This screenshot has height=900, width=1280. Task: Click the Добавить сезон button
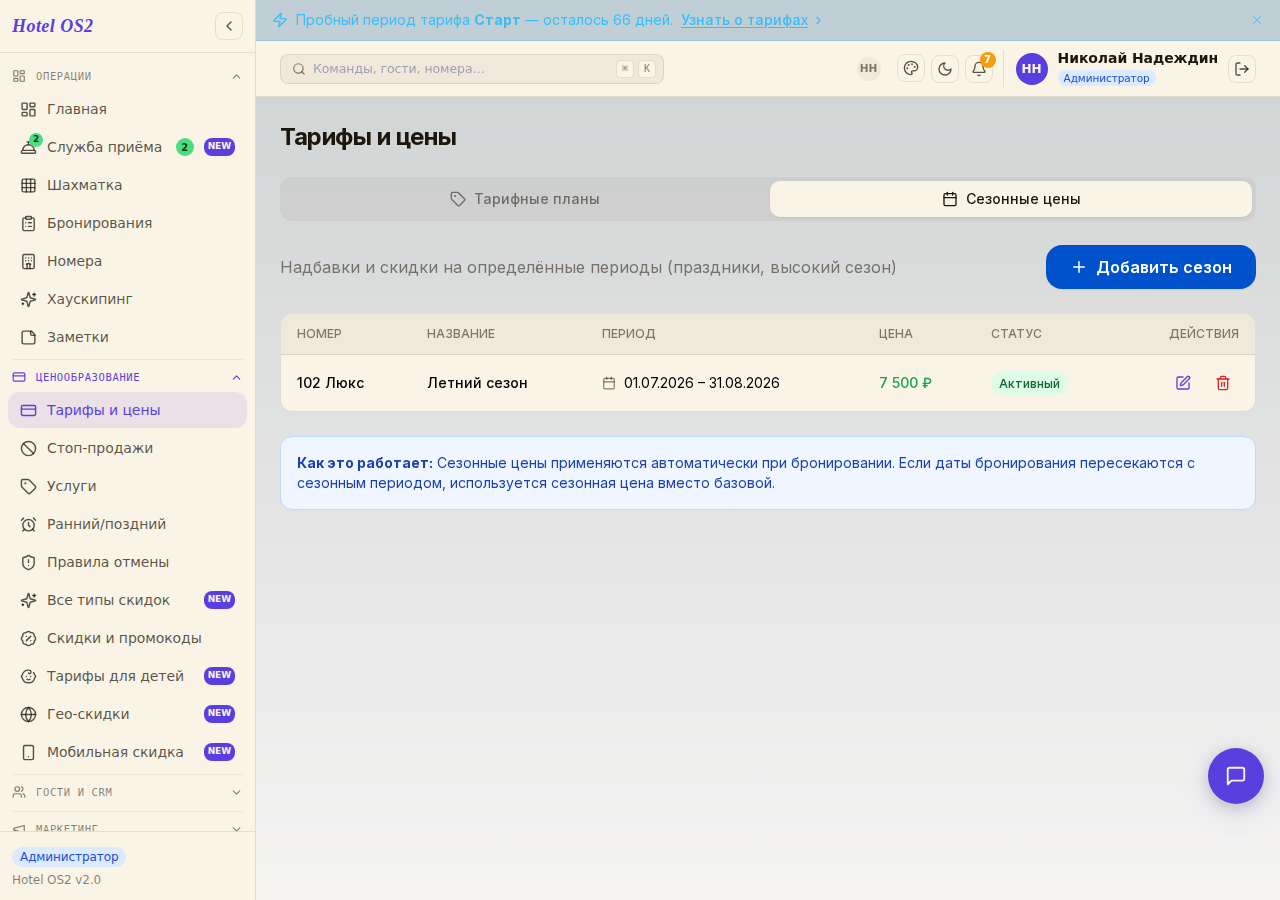click(1151, 267)
